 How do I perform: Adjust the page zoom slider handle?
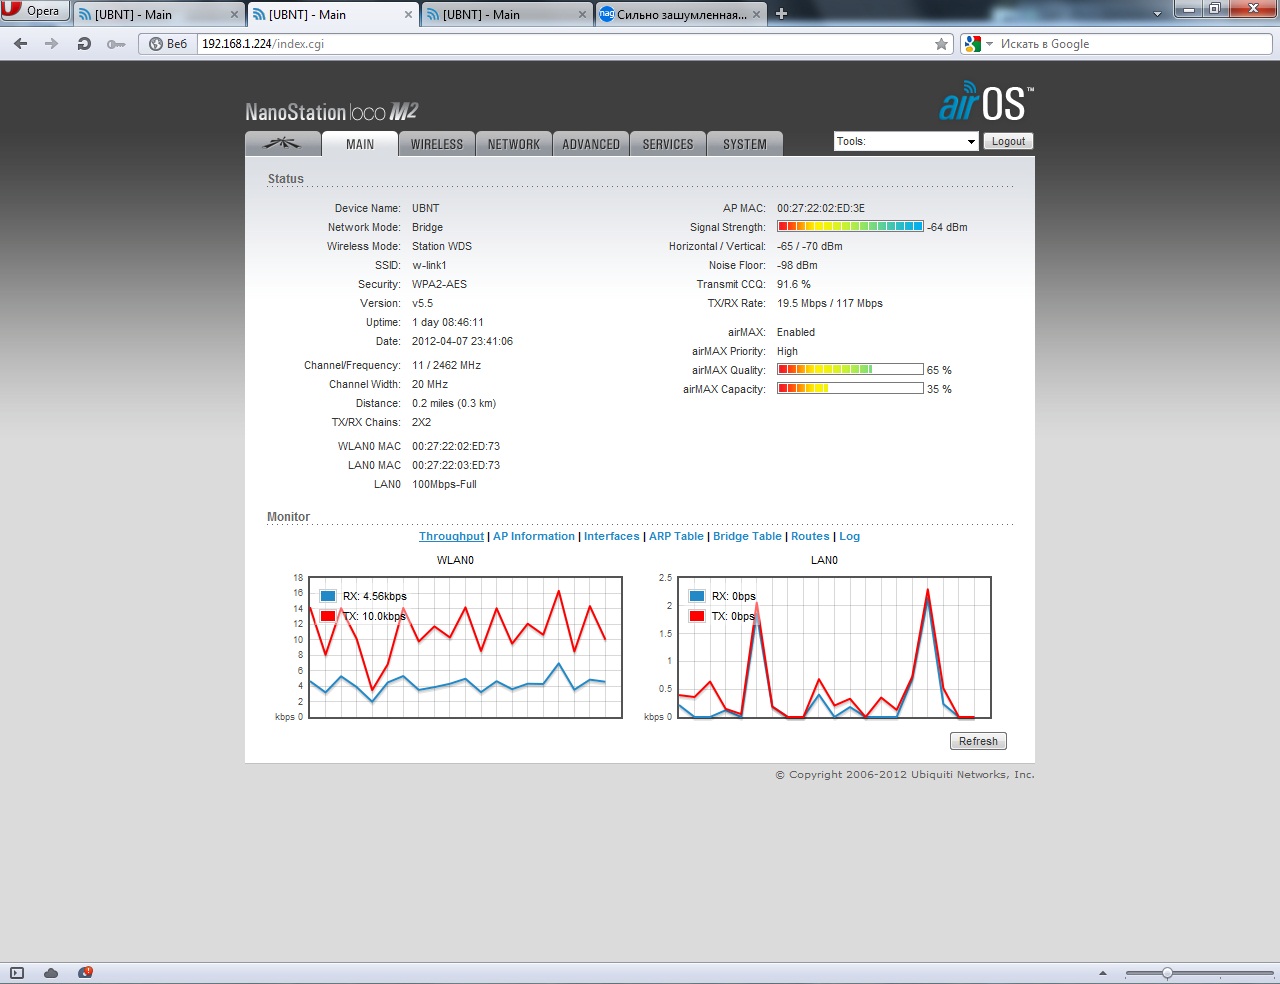pos(1167,973)
